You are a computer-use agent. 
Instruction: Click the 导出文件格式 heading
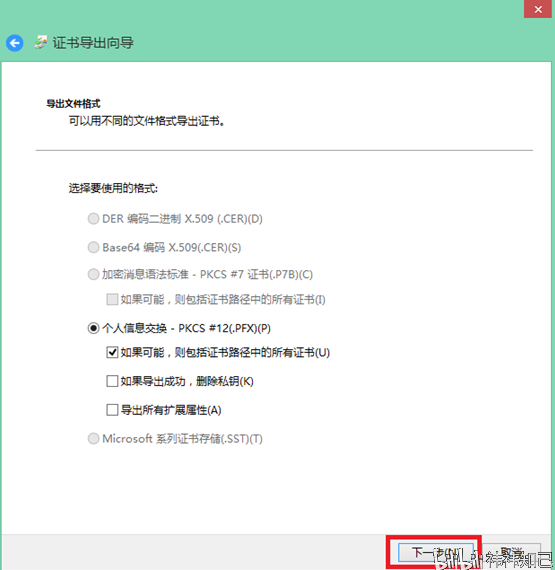coord(73,104)
